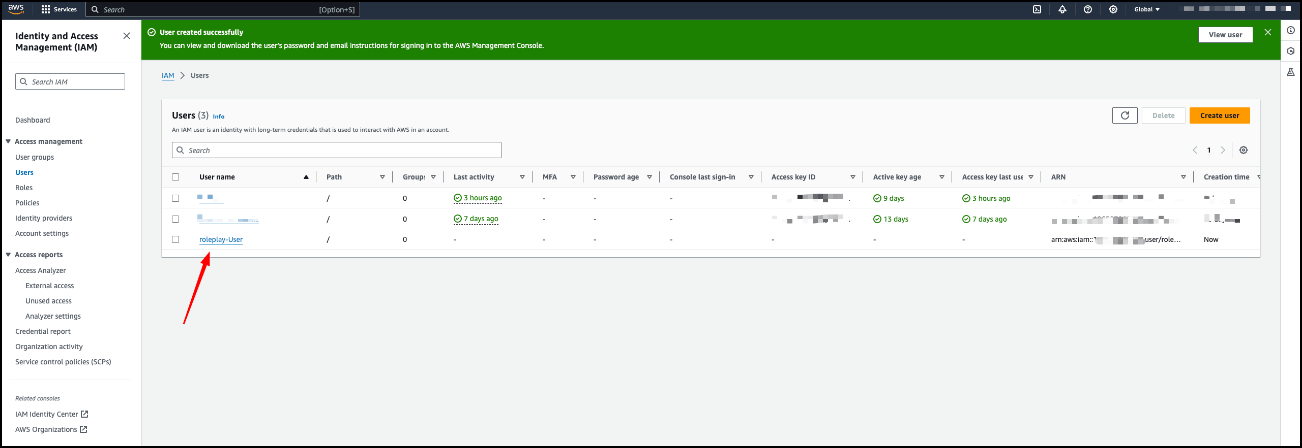Click the '9 days' active key age
The image size is (1302, 448).
click(891, 198)
